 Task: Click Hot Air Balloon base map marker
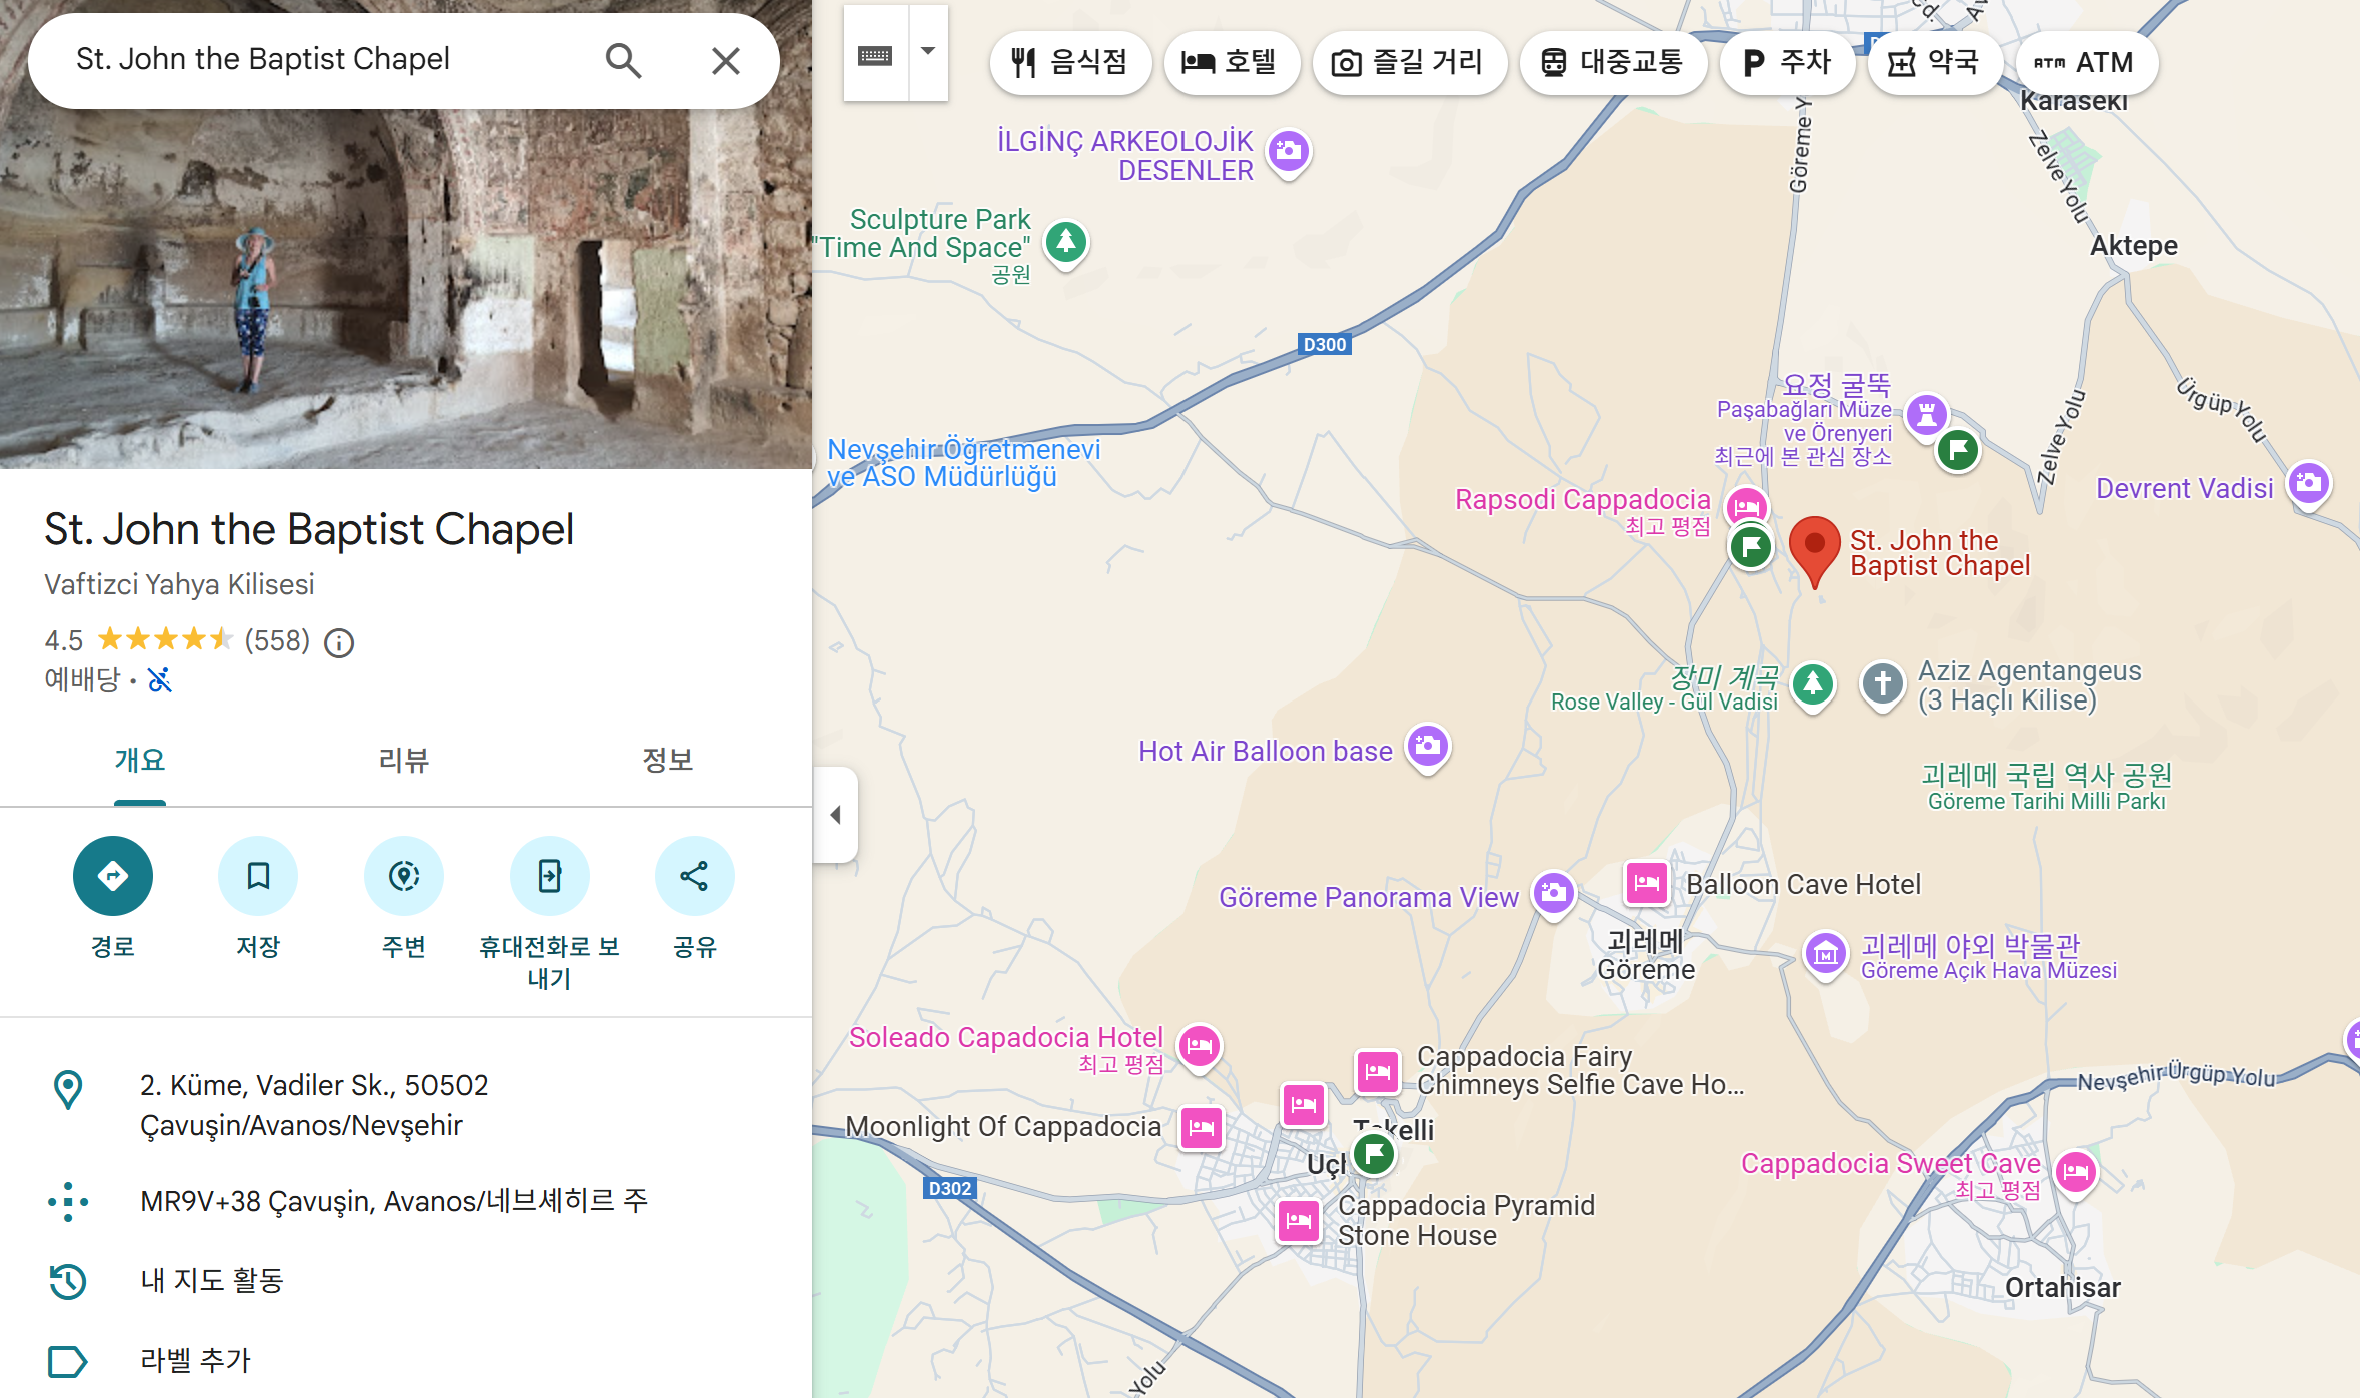(1428, 746)
